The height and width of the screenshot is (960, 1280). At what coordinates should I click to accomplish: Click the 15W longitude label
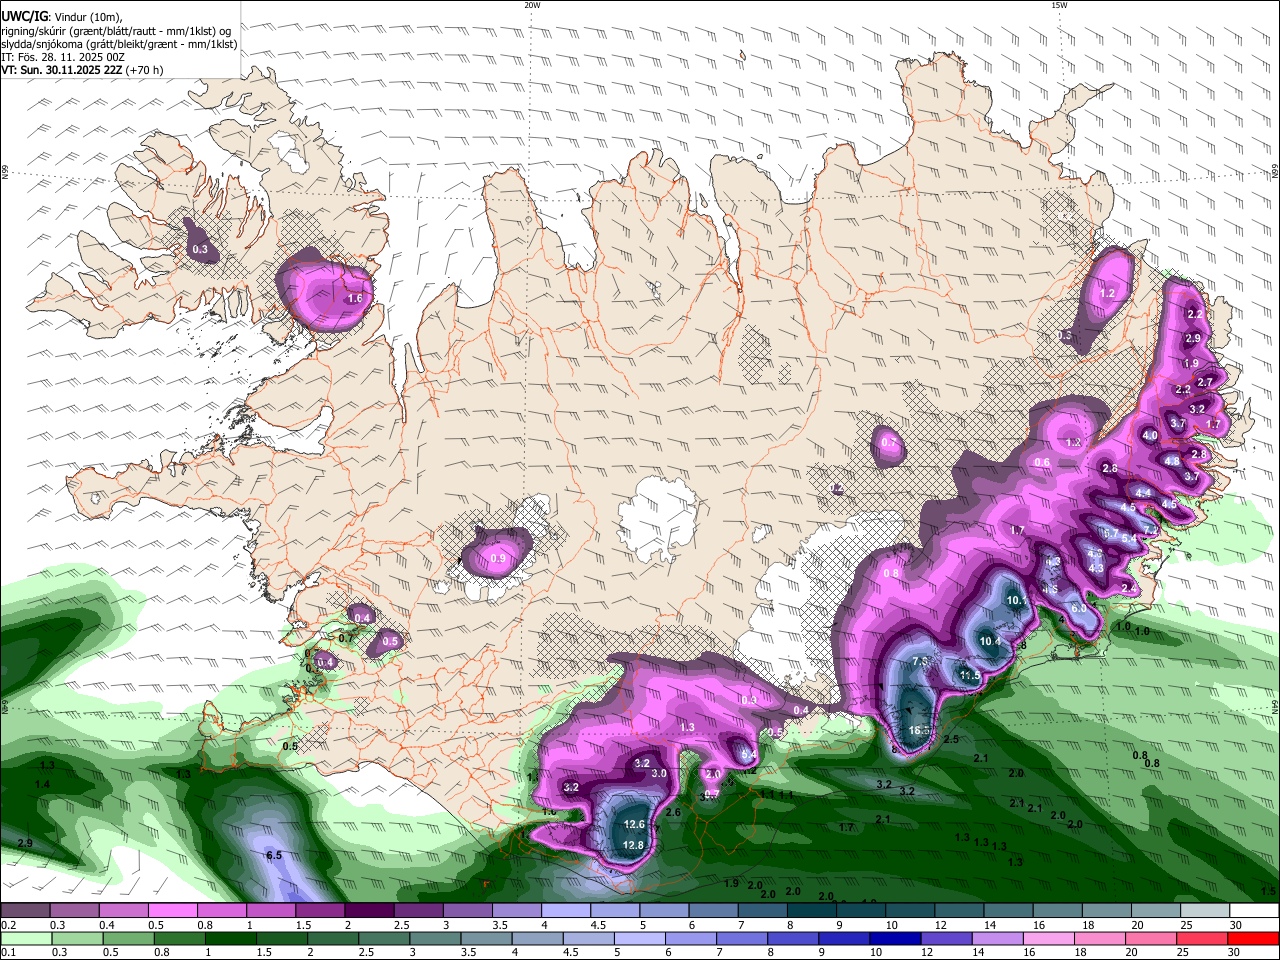coord(1059,5)
